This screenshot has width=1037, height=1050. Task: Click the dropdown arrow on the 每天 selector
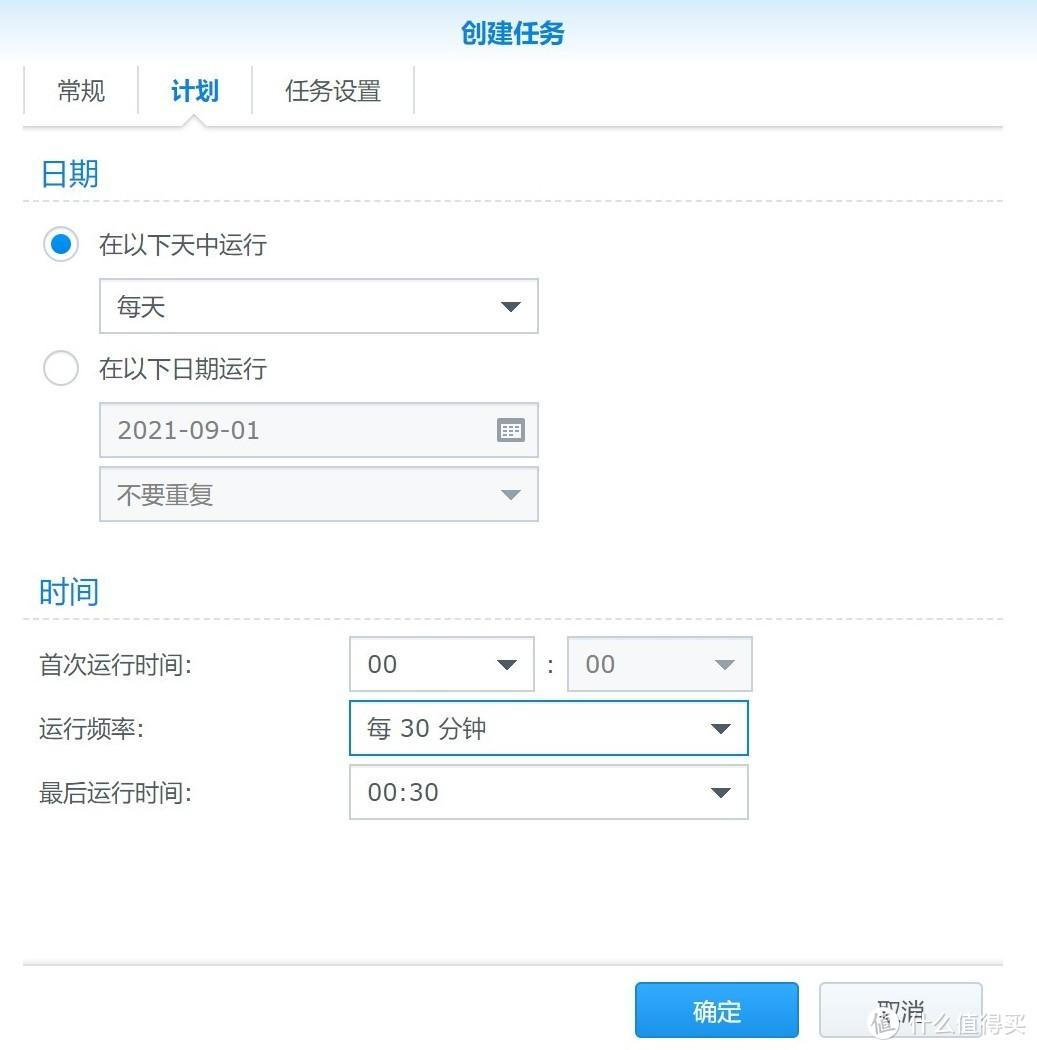(x=511, y=307)
